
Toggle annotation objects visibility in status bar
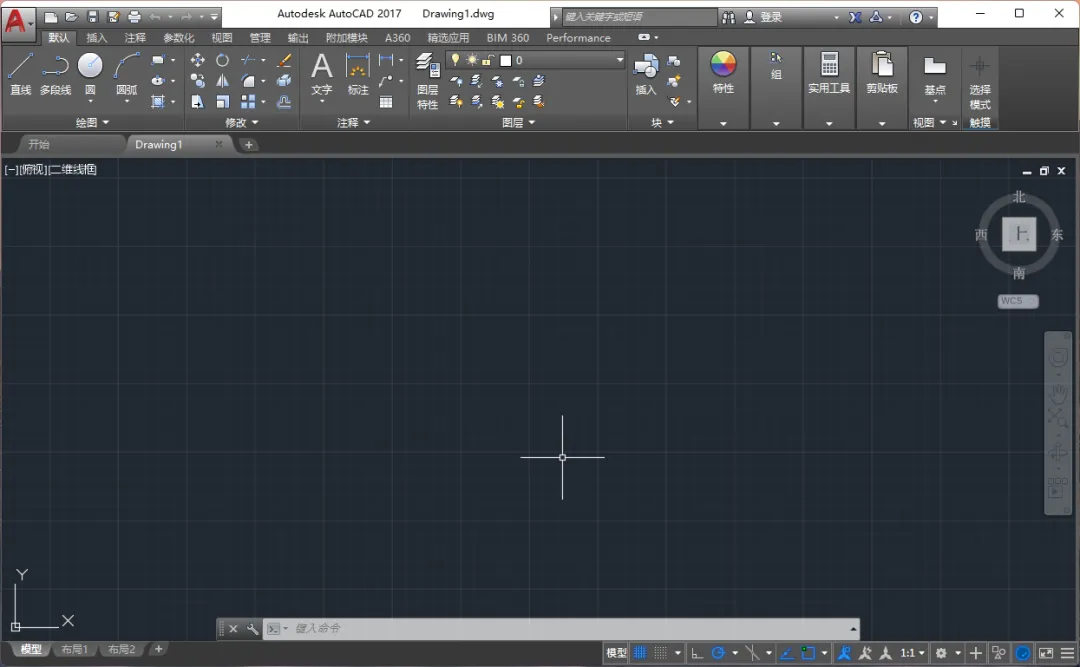[x=844, y=653]
